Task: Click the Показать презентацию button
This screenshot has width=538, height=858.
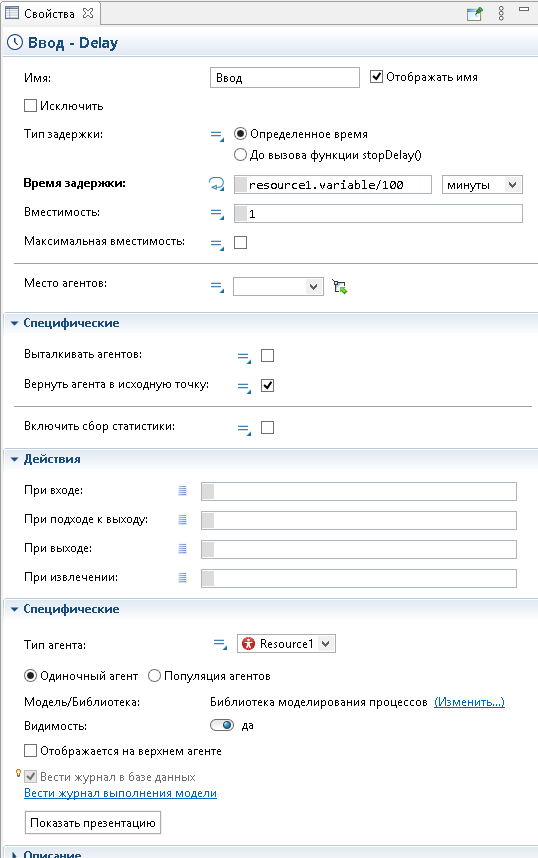Action: click(92, 822)
